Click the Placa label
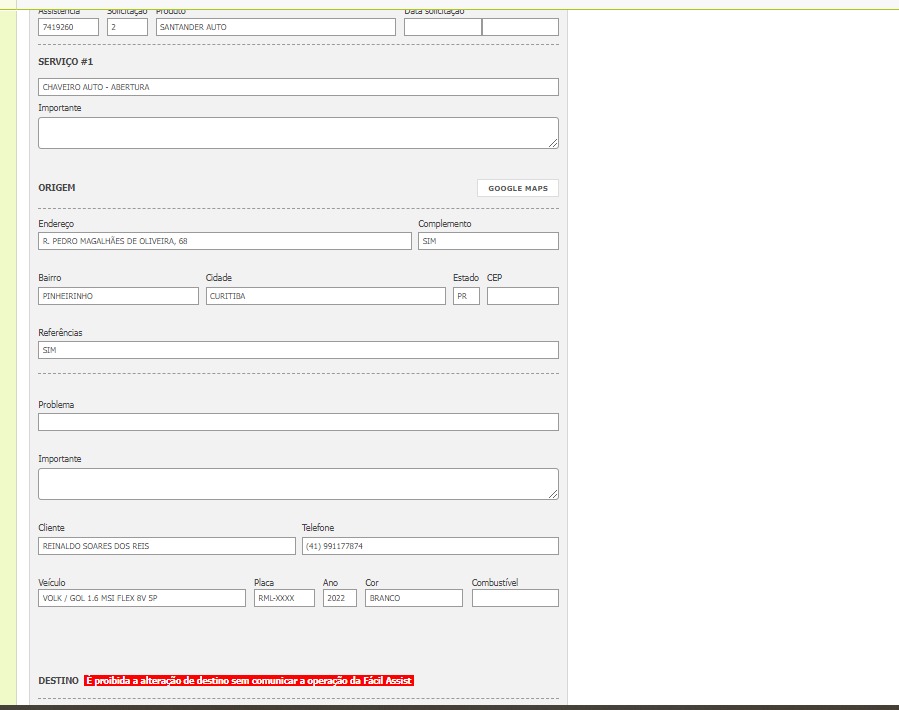Image resolution: width=899 pixels, height=710 pixels. [x=264, y=583]
